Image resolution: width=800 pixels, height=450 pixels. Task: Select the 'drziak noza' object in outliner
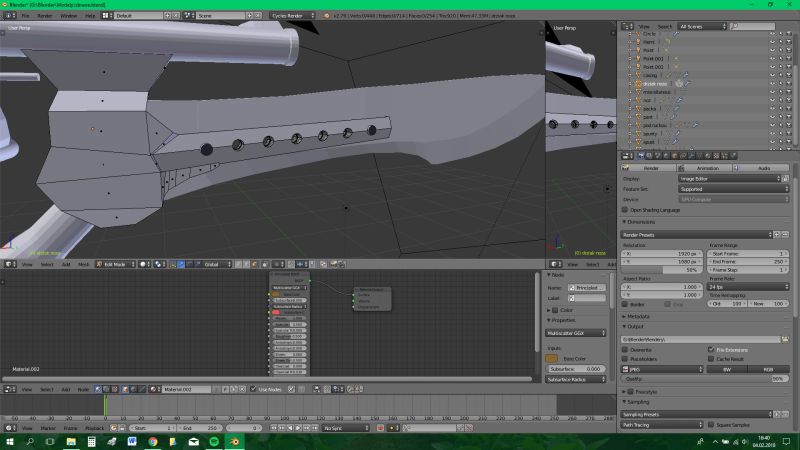coord(655,84)
